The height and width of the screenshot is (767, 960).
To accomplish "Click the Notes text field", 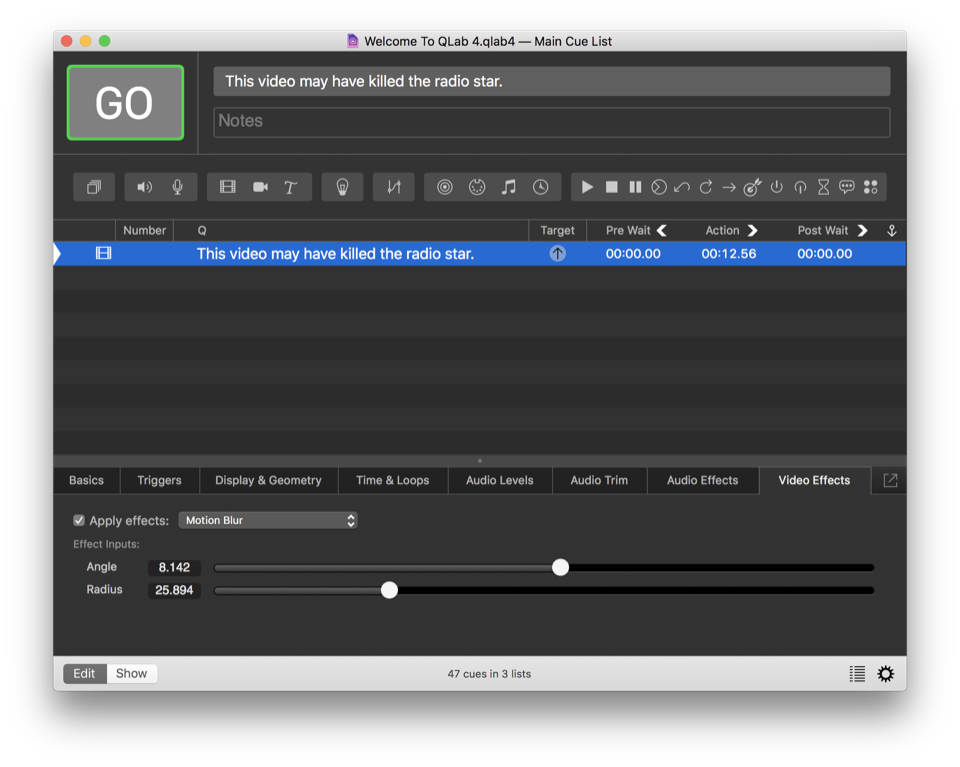I will (551, 121).
